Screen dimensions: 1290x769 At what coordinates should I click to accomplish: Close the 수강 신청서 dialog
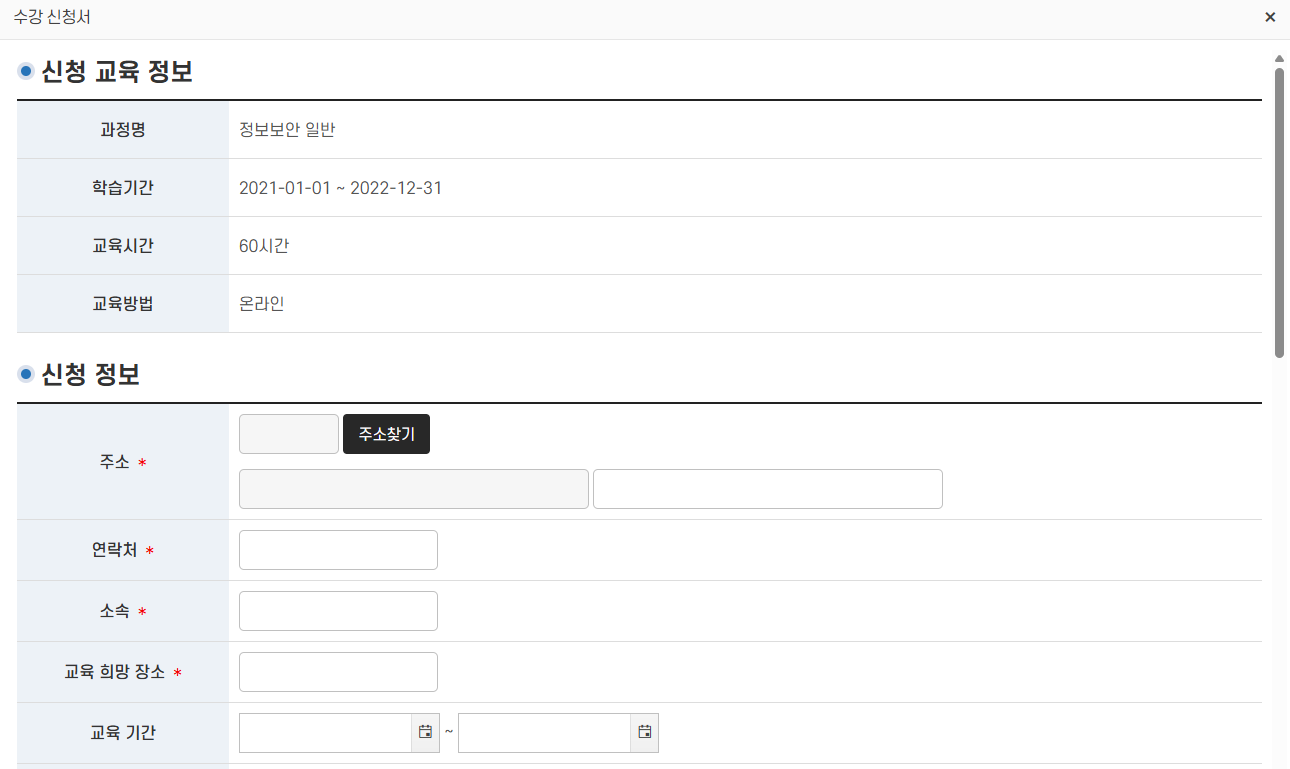[1270, 17]
